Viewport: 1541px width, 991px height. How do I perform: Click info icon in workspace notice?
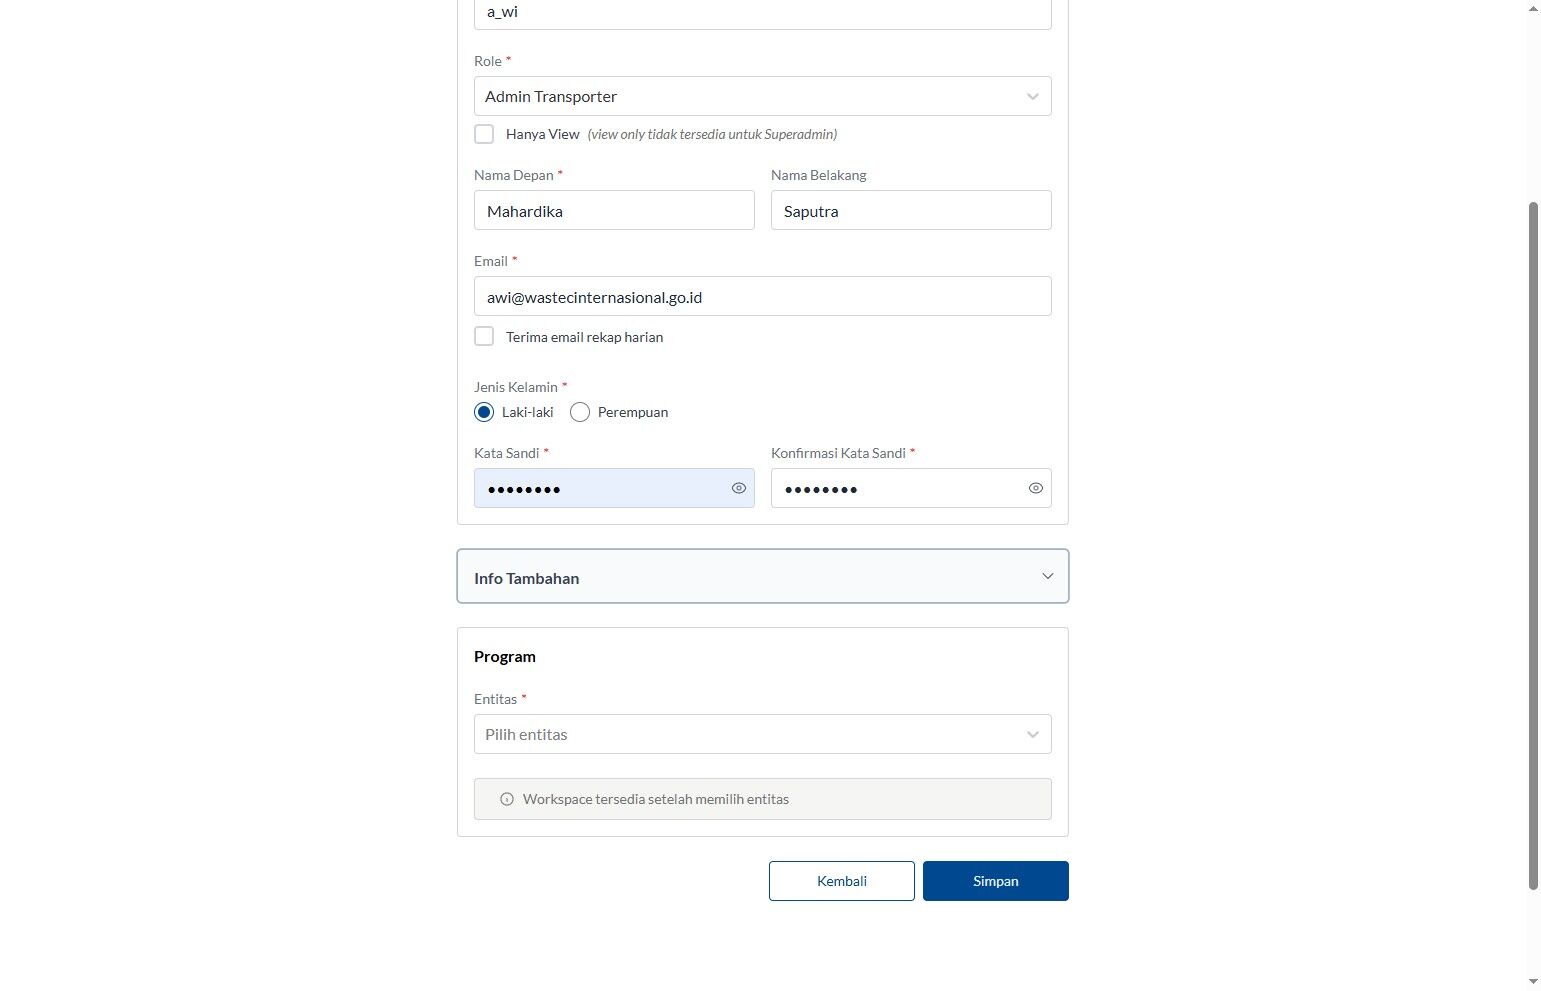[x=507, y=799]
